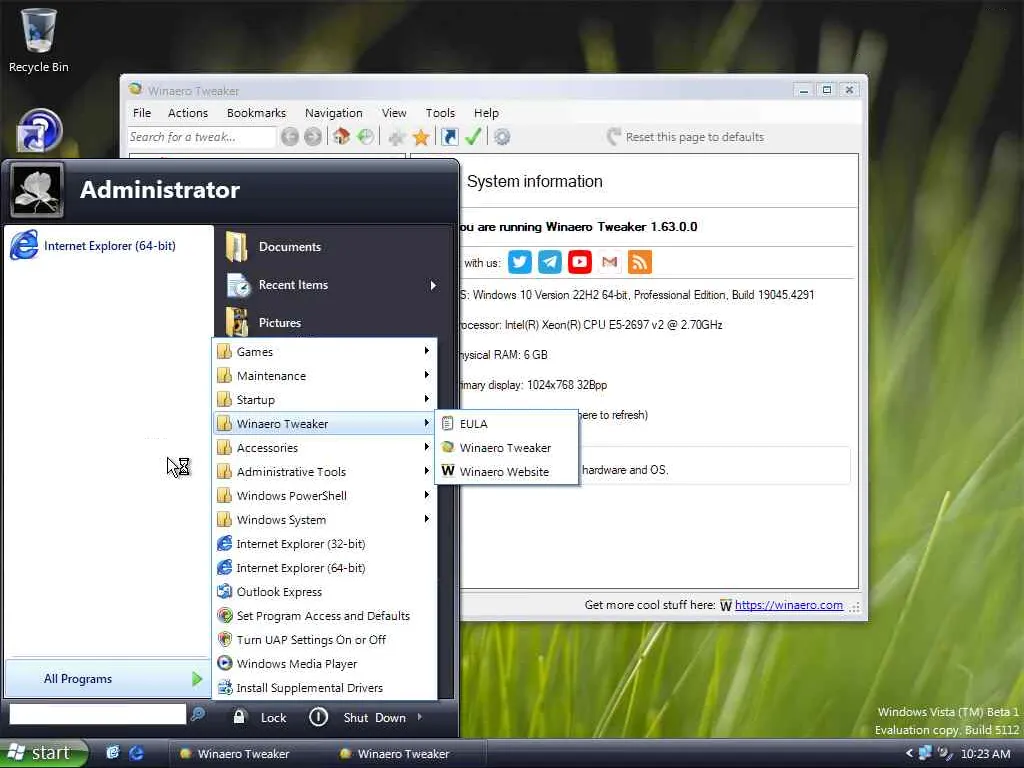Open Windows Media Player entry
This screenshot has width=1024, height=768.
[x=325, y=664]
